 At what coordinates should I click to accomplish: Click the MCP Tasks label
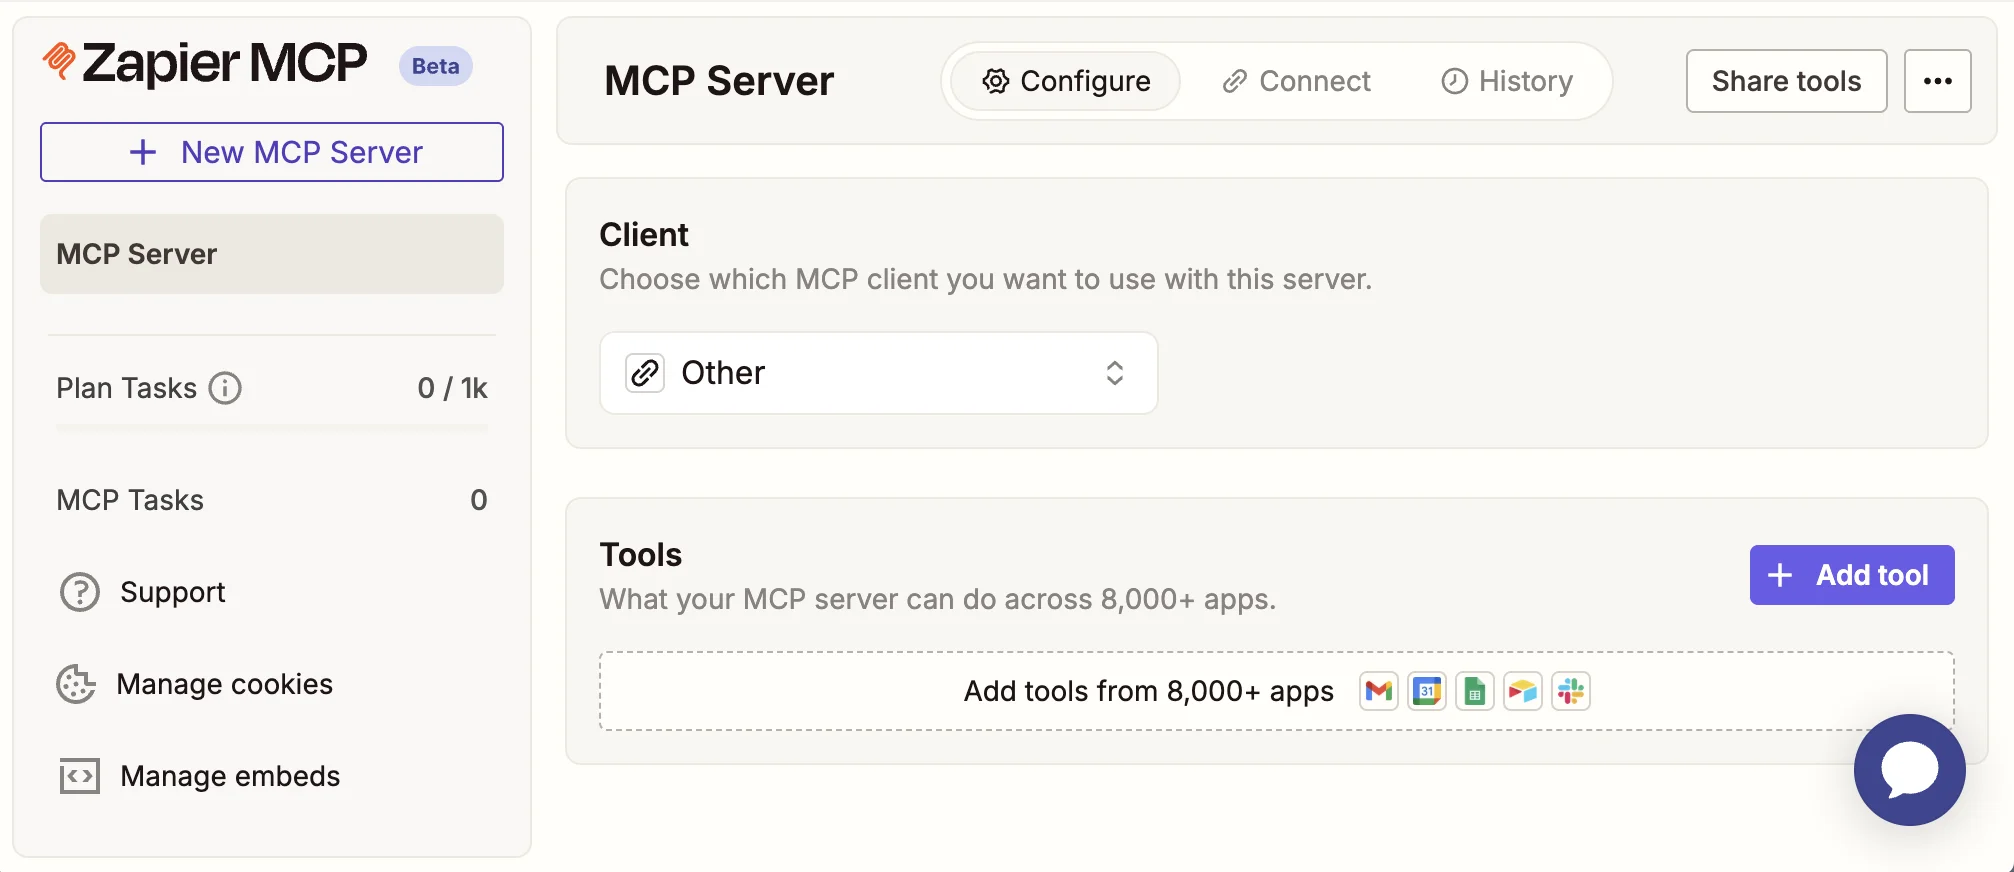(130, 500)
